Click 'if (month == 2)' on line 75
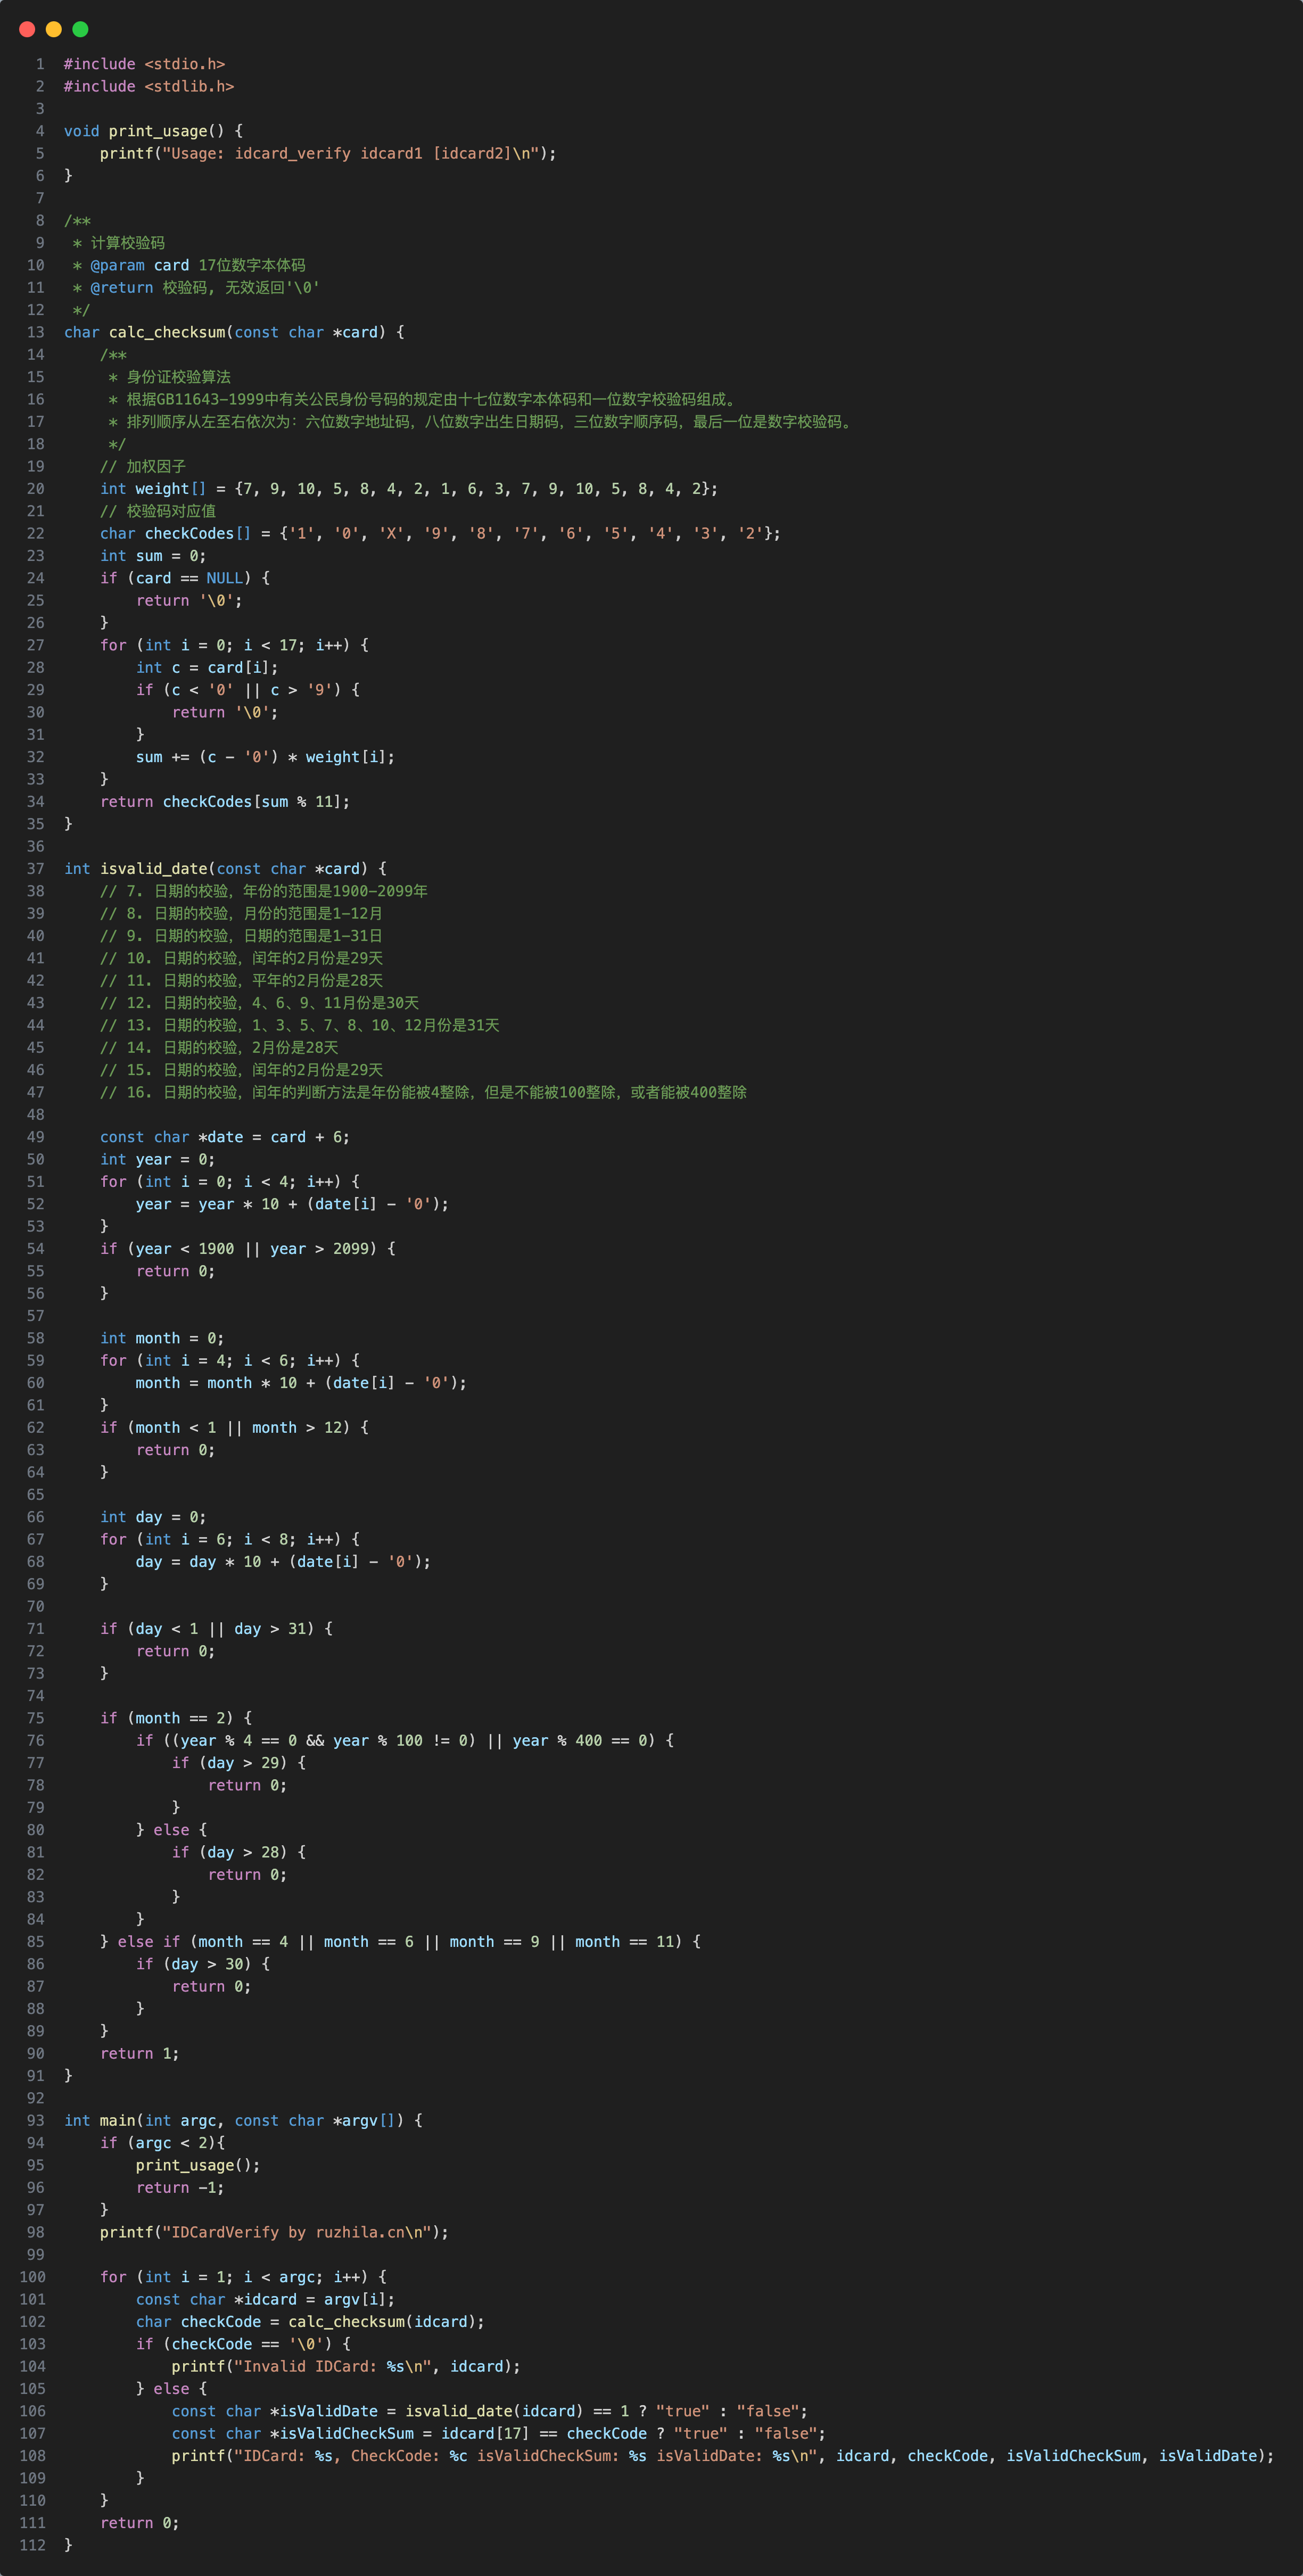1303x2576 pixels. tap(176, 1718)
